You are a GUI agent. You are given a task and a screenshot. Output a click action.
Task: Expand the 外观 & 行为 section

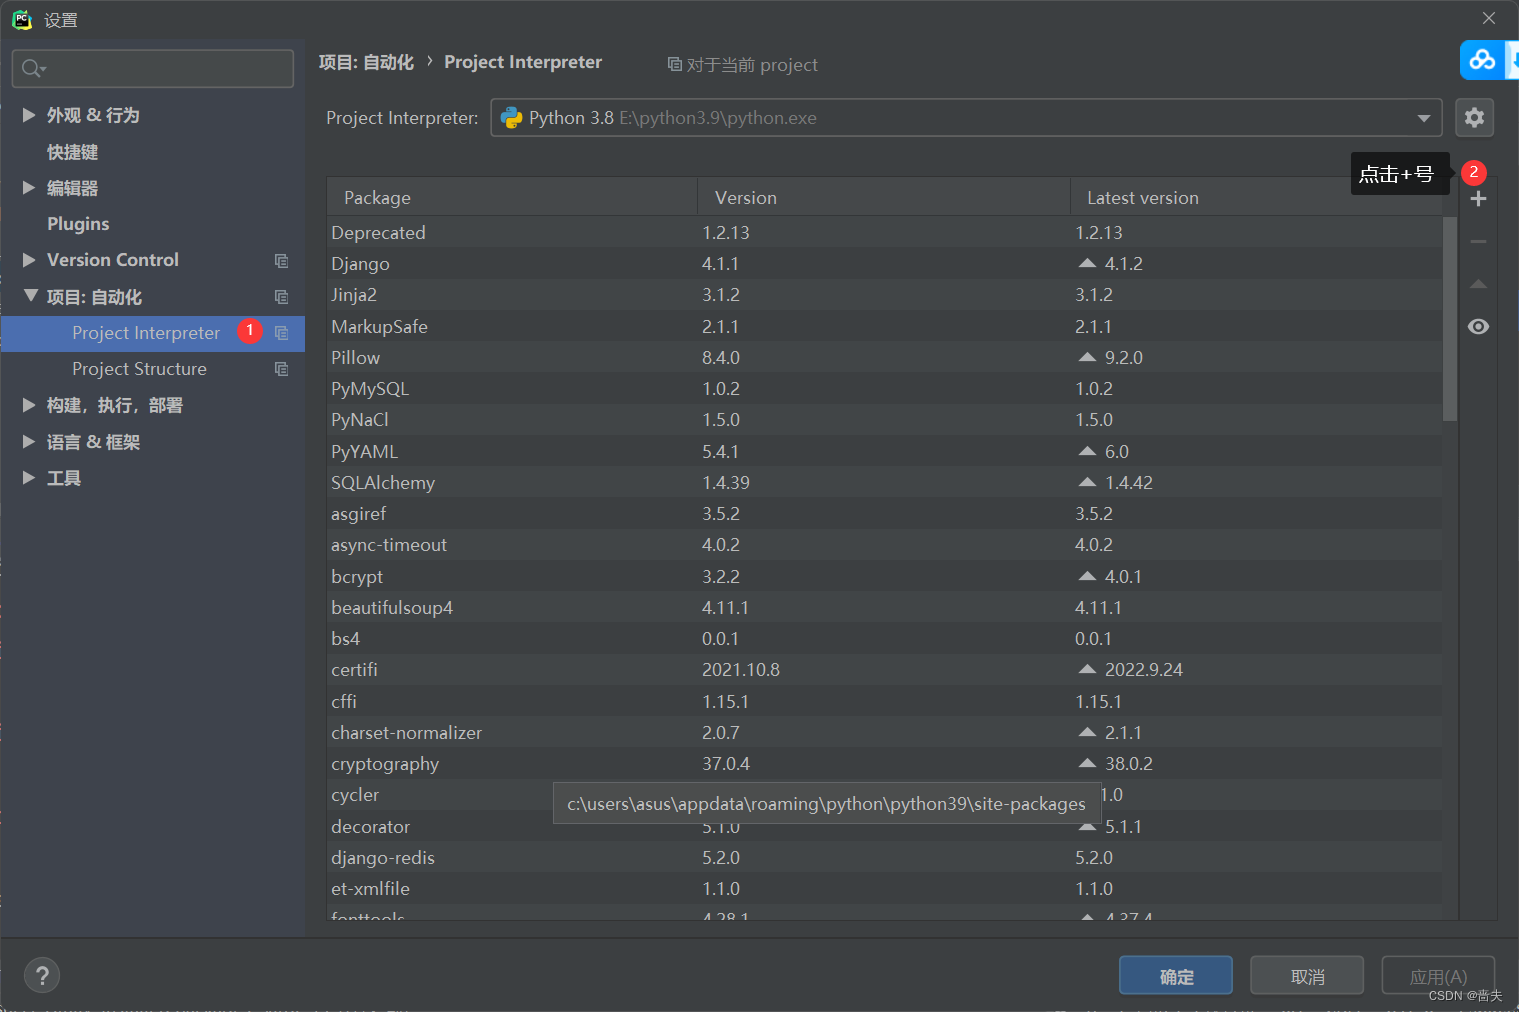click(29, 115)
